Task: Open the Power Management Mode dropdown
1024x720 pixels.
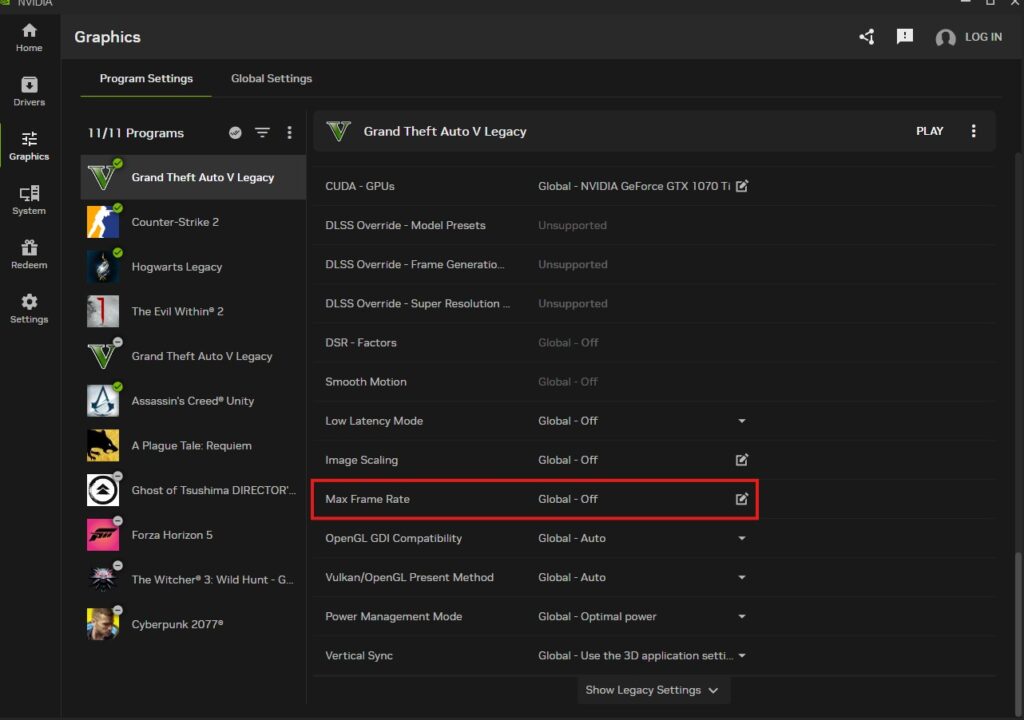Action: (741, 616)
